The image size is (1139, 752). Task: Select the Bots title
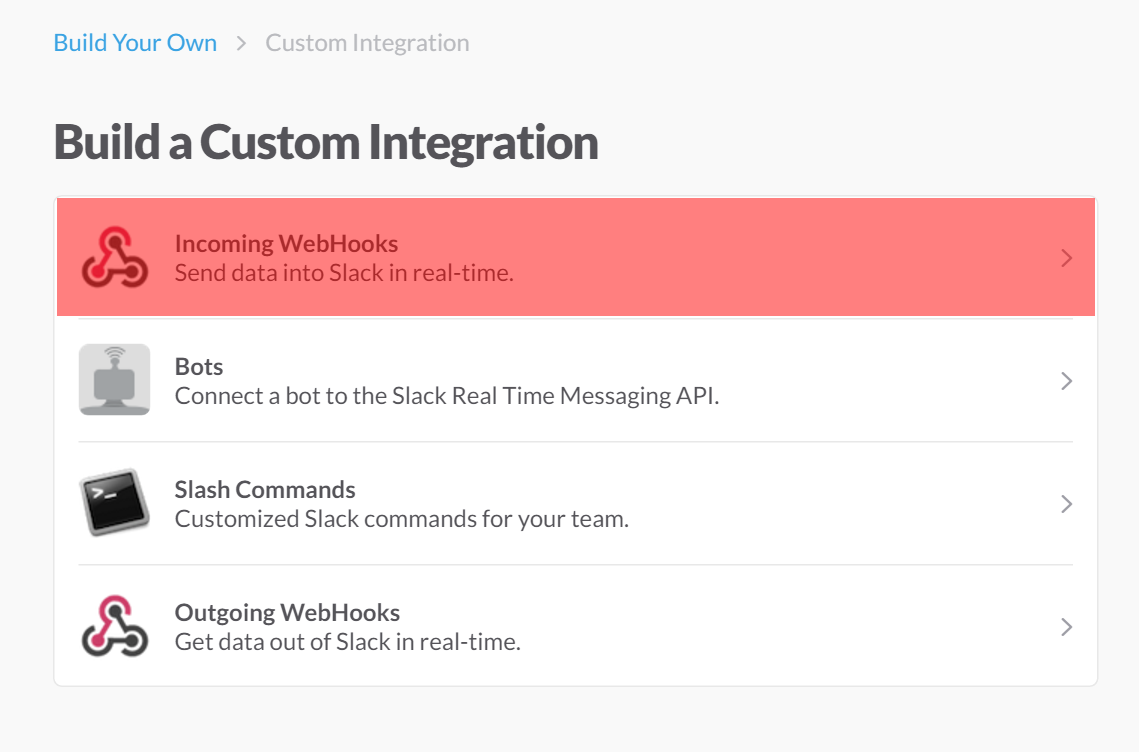pos(199,366)
